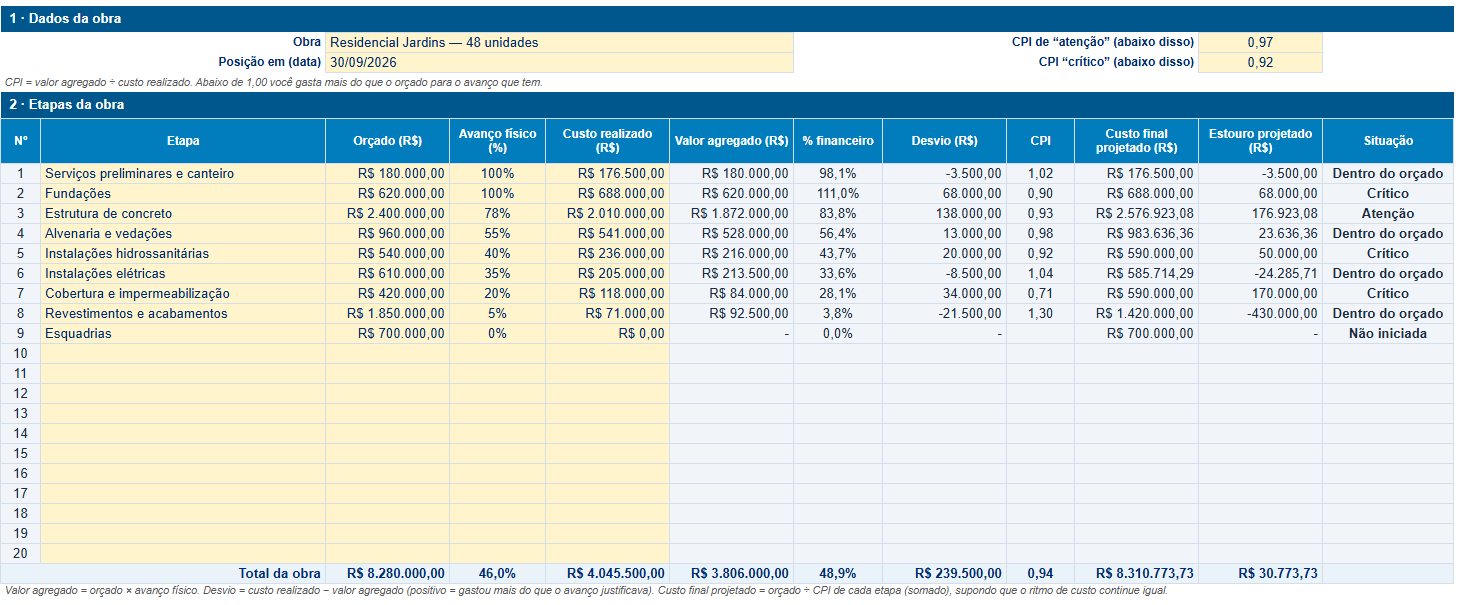Select the empty Etapa input cell in row 10
The width and height of the screenshot is (1460, 605).
(x=183, y=353)
